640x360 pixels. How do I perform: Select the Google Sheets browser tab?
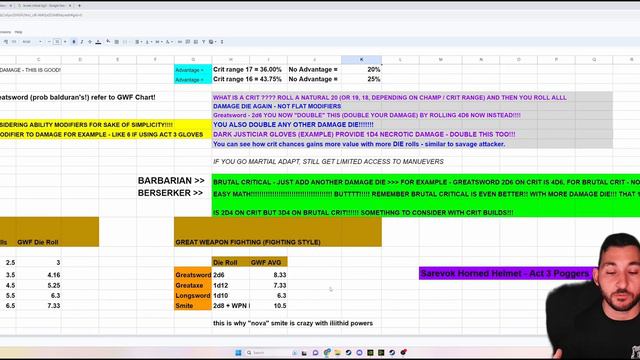[x=44, y=6]
